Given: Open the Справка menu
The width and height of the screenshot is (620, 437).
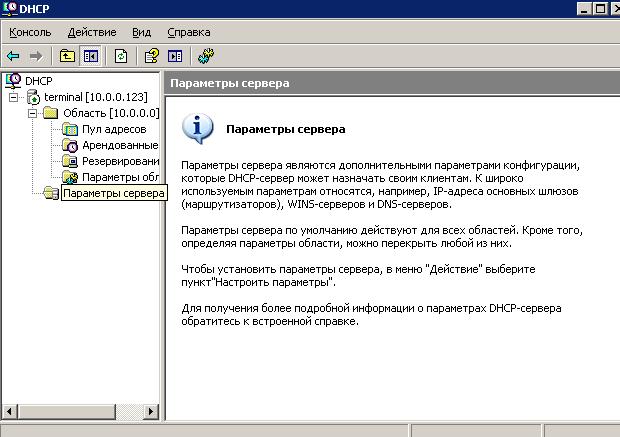Looking at the screenshot, I should pos(189,33).
